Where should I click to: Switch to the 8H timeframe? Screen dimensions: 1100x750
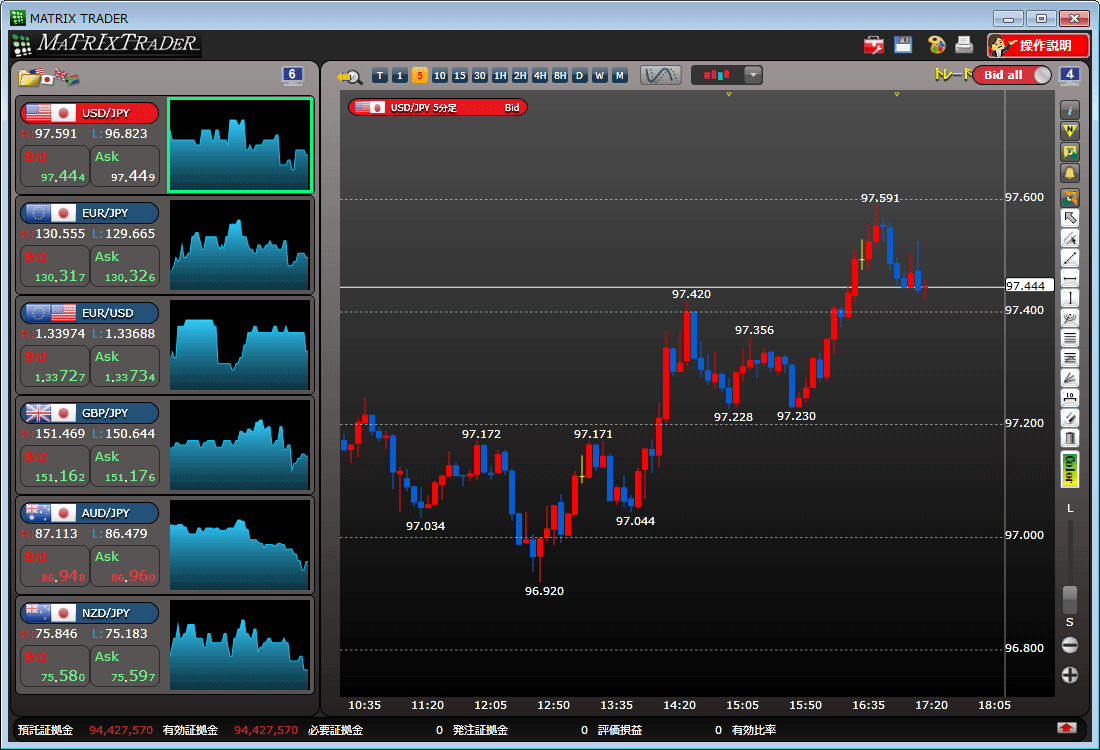560,76
